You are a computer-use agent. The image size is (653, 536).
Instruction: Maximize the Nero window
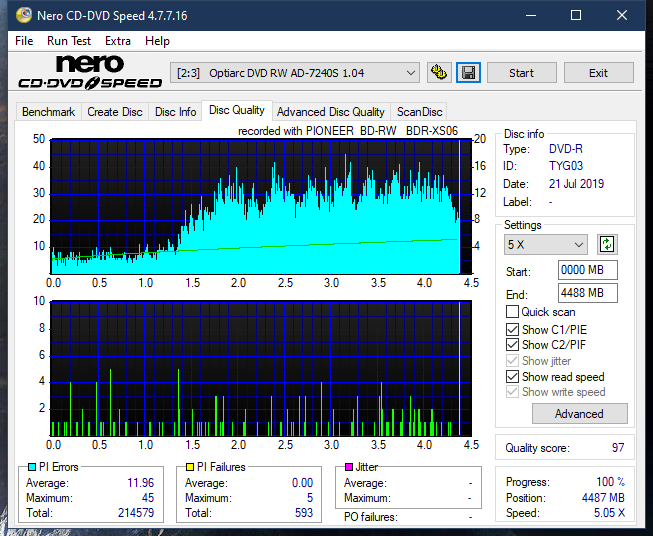(x=576, y=15)
